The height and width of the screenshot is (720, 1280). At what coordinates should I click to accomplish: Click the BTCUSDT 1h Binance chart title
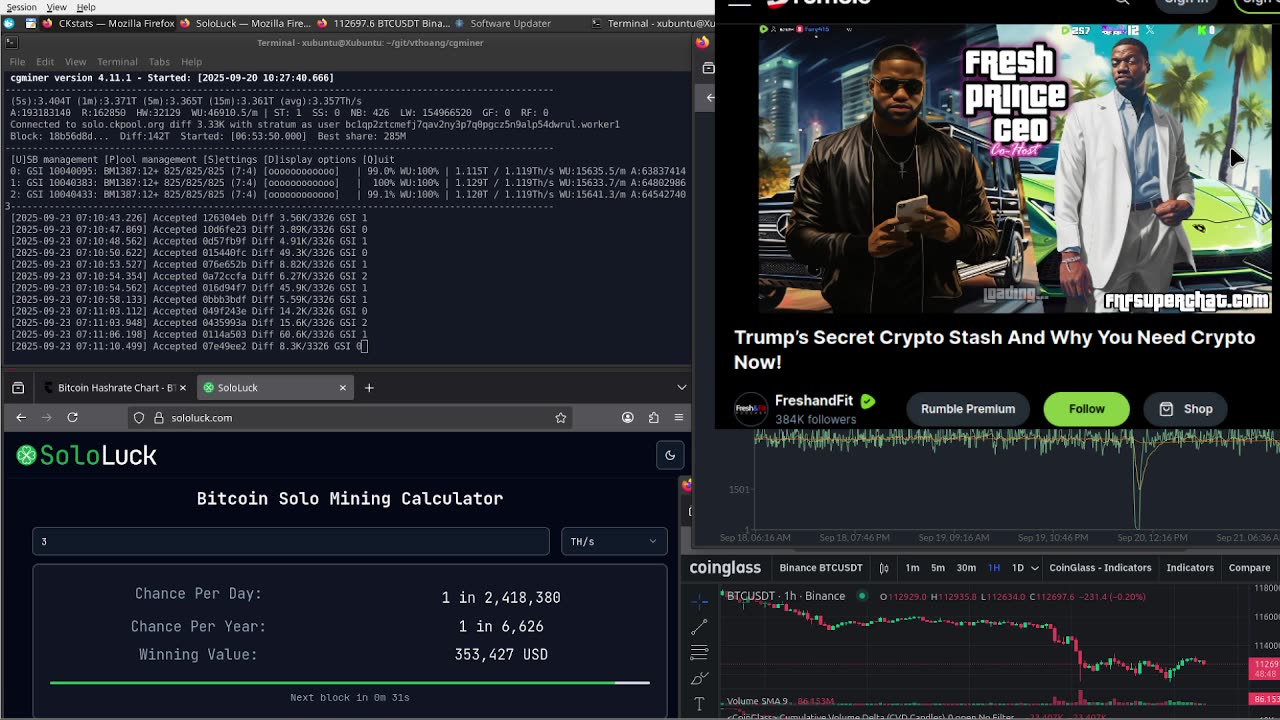click(786, 596)
